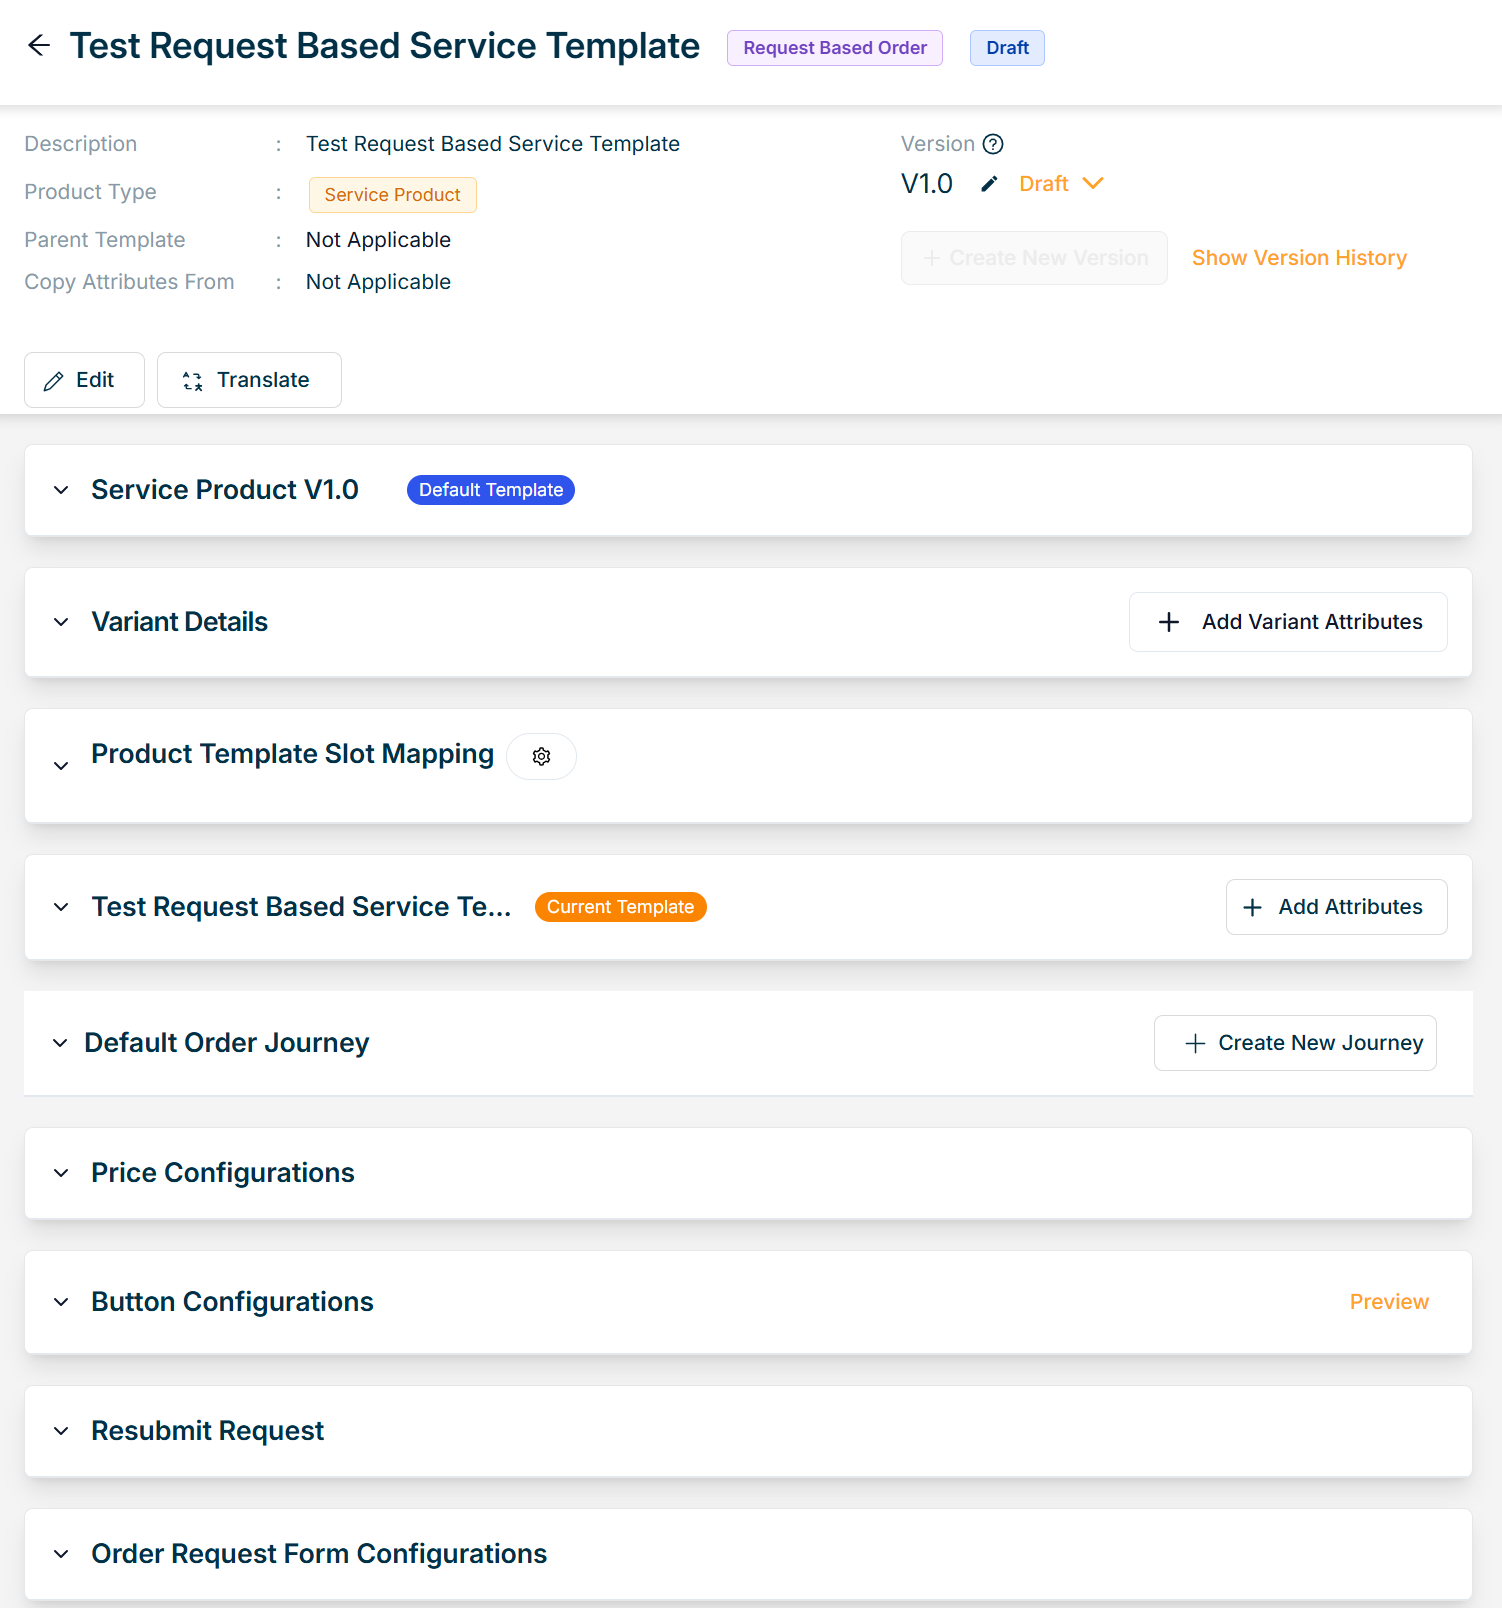Click Add Variant Attributes button
The image size is (1502, 1608).
[1288, 622]
